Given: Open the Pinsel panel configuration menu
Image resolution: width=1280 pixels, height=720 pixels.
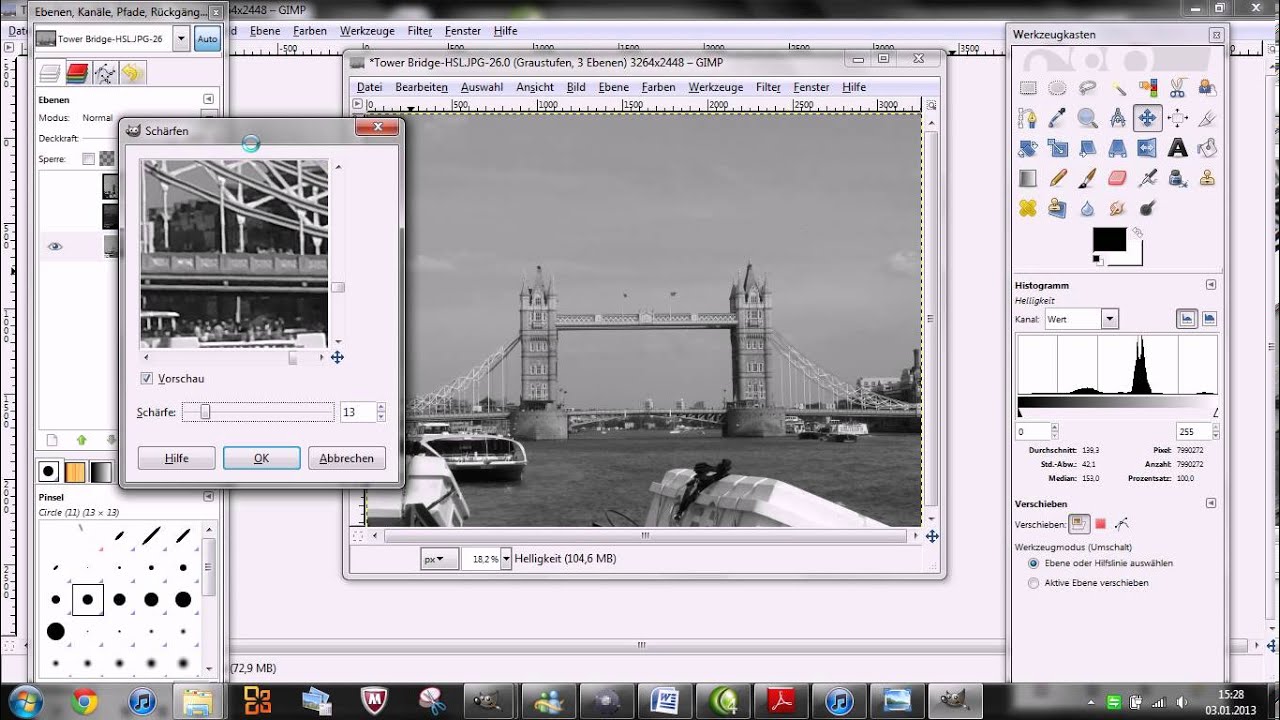Looking at the screenshot, I should point(208,496).
